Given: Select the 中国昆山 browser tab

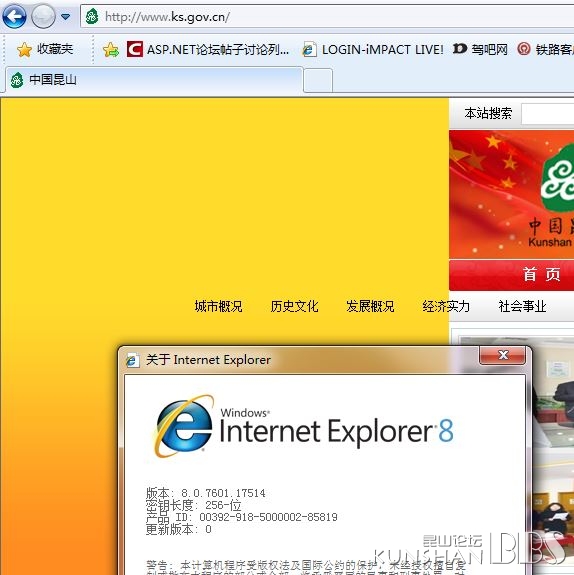Looking at the screenshot, I should point(154,80).
